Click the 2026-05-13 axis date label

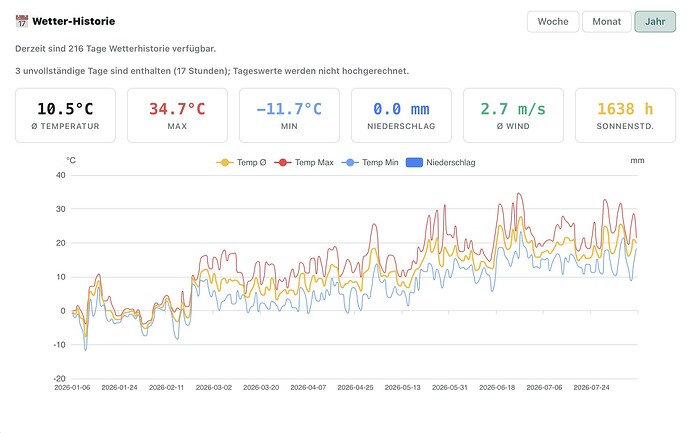403,388
